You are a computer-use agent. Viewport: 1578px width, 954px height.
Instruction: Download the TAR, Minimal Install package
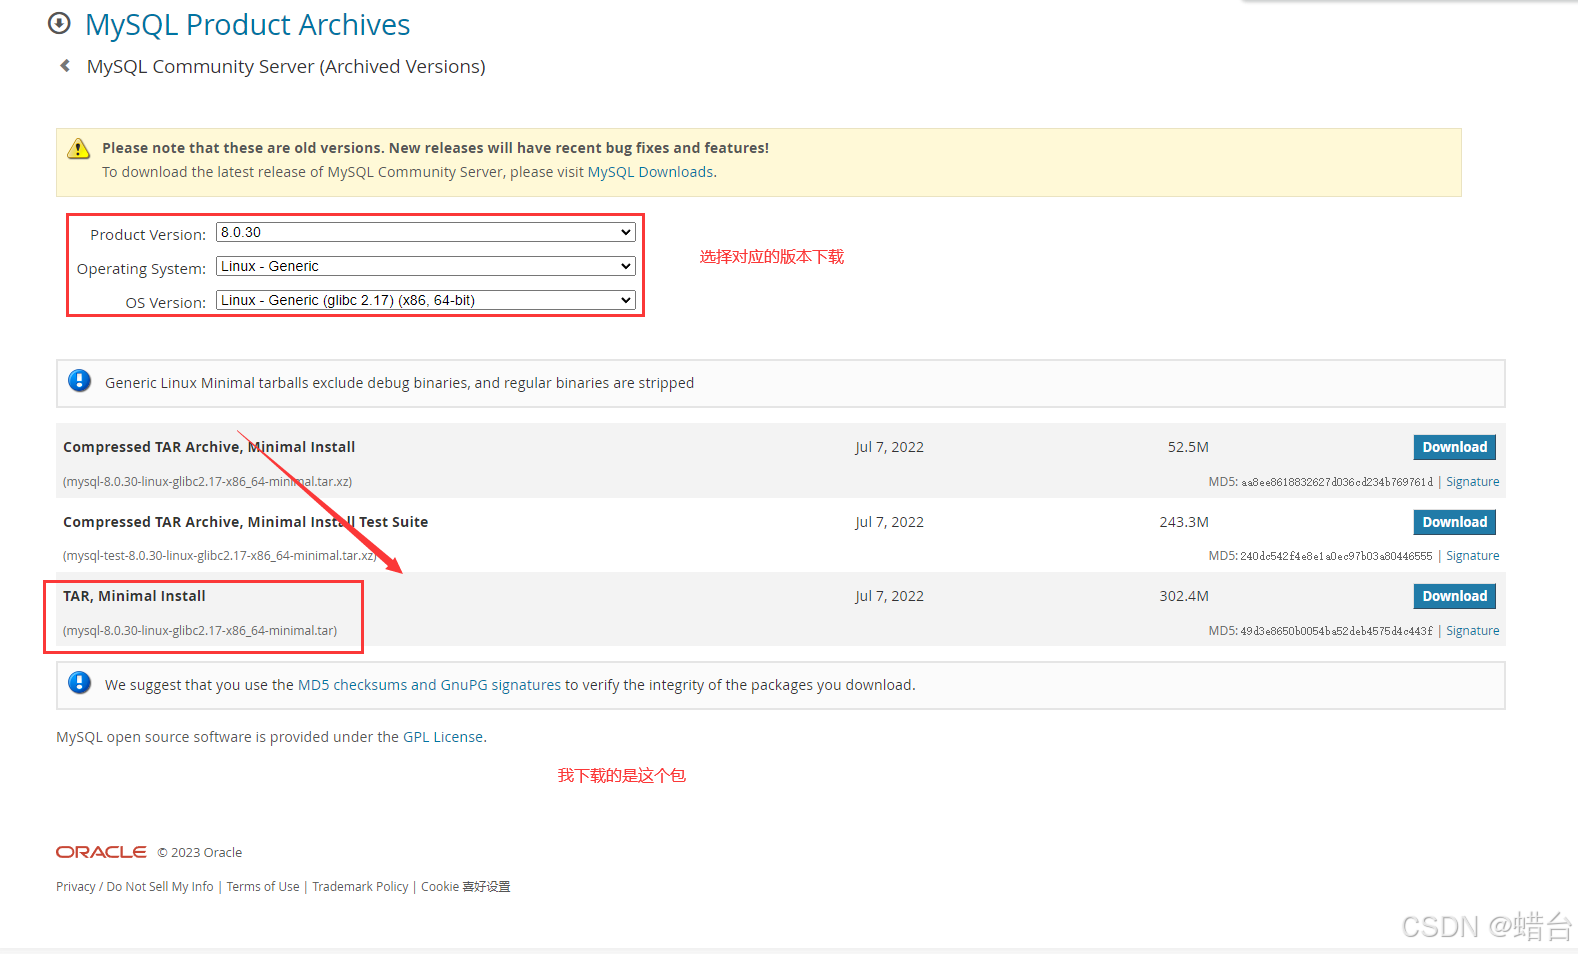1454,596
